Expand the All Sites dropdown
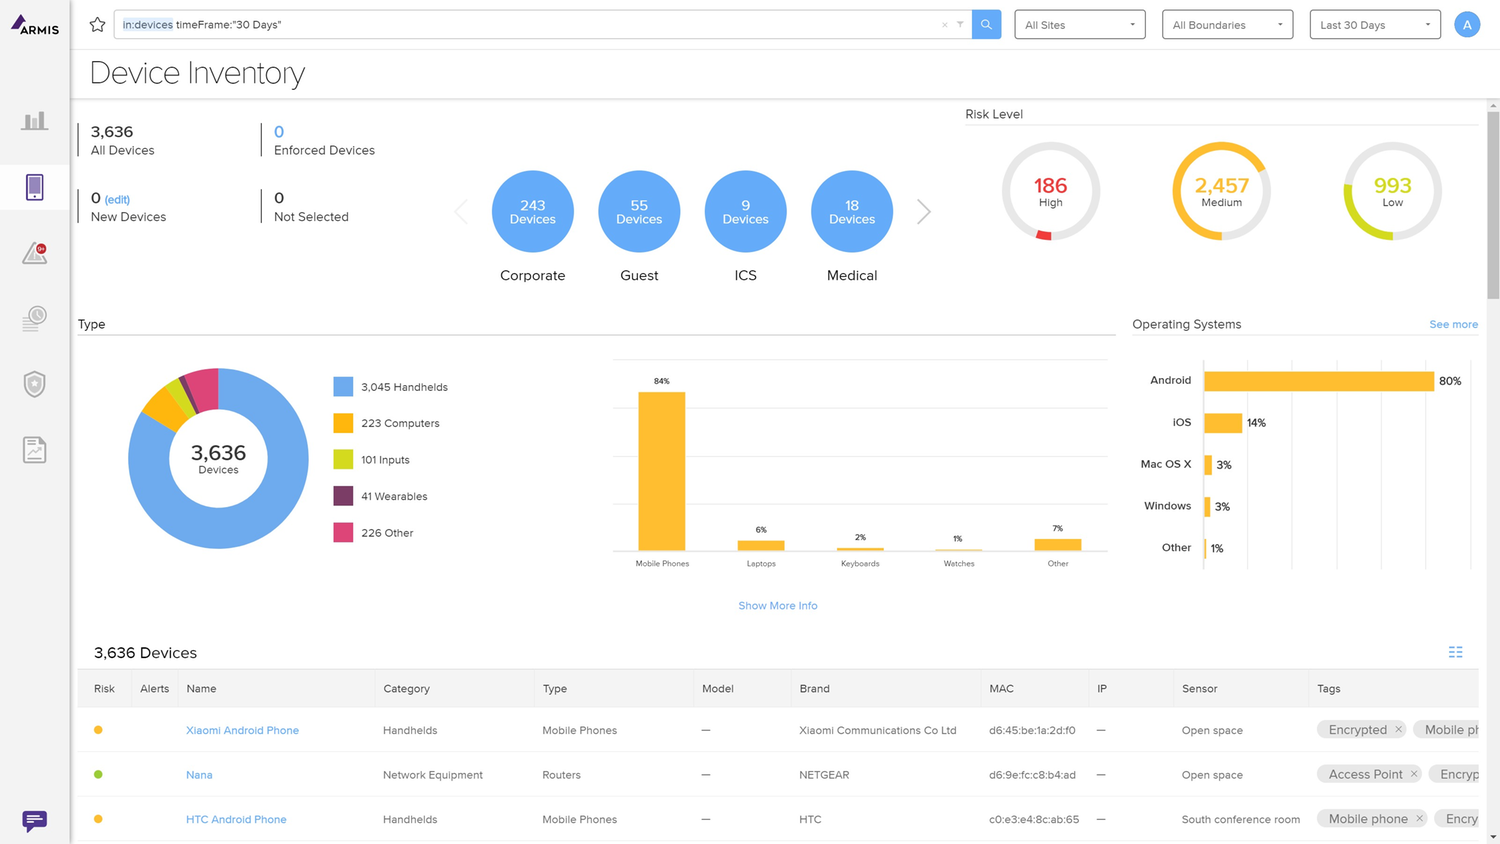The height and width of the screenshot is (844, 1500). (1079, 24)
